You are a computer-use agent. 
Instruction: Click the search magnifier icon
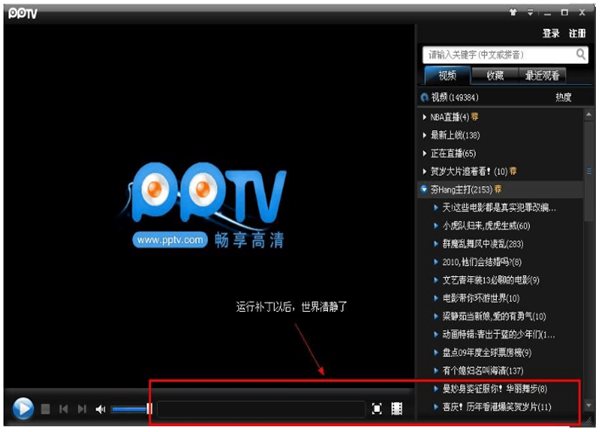point(581,54)
